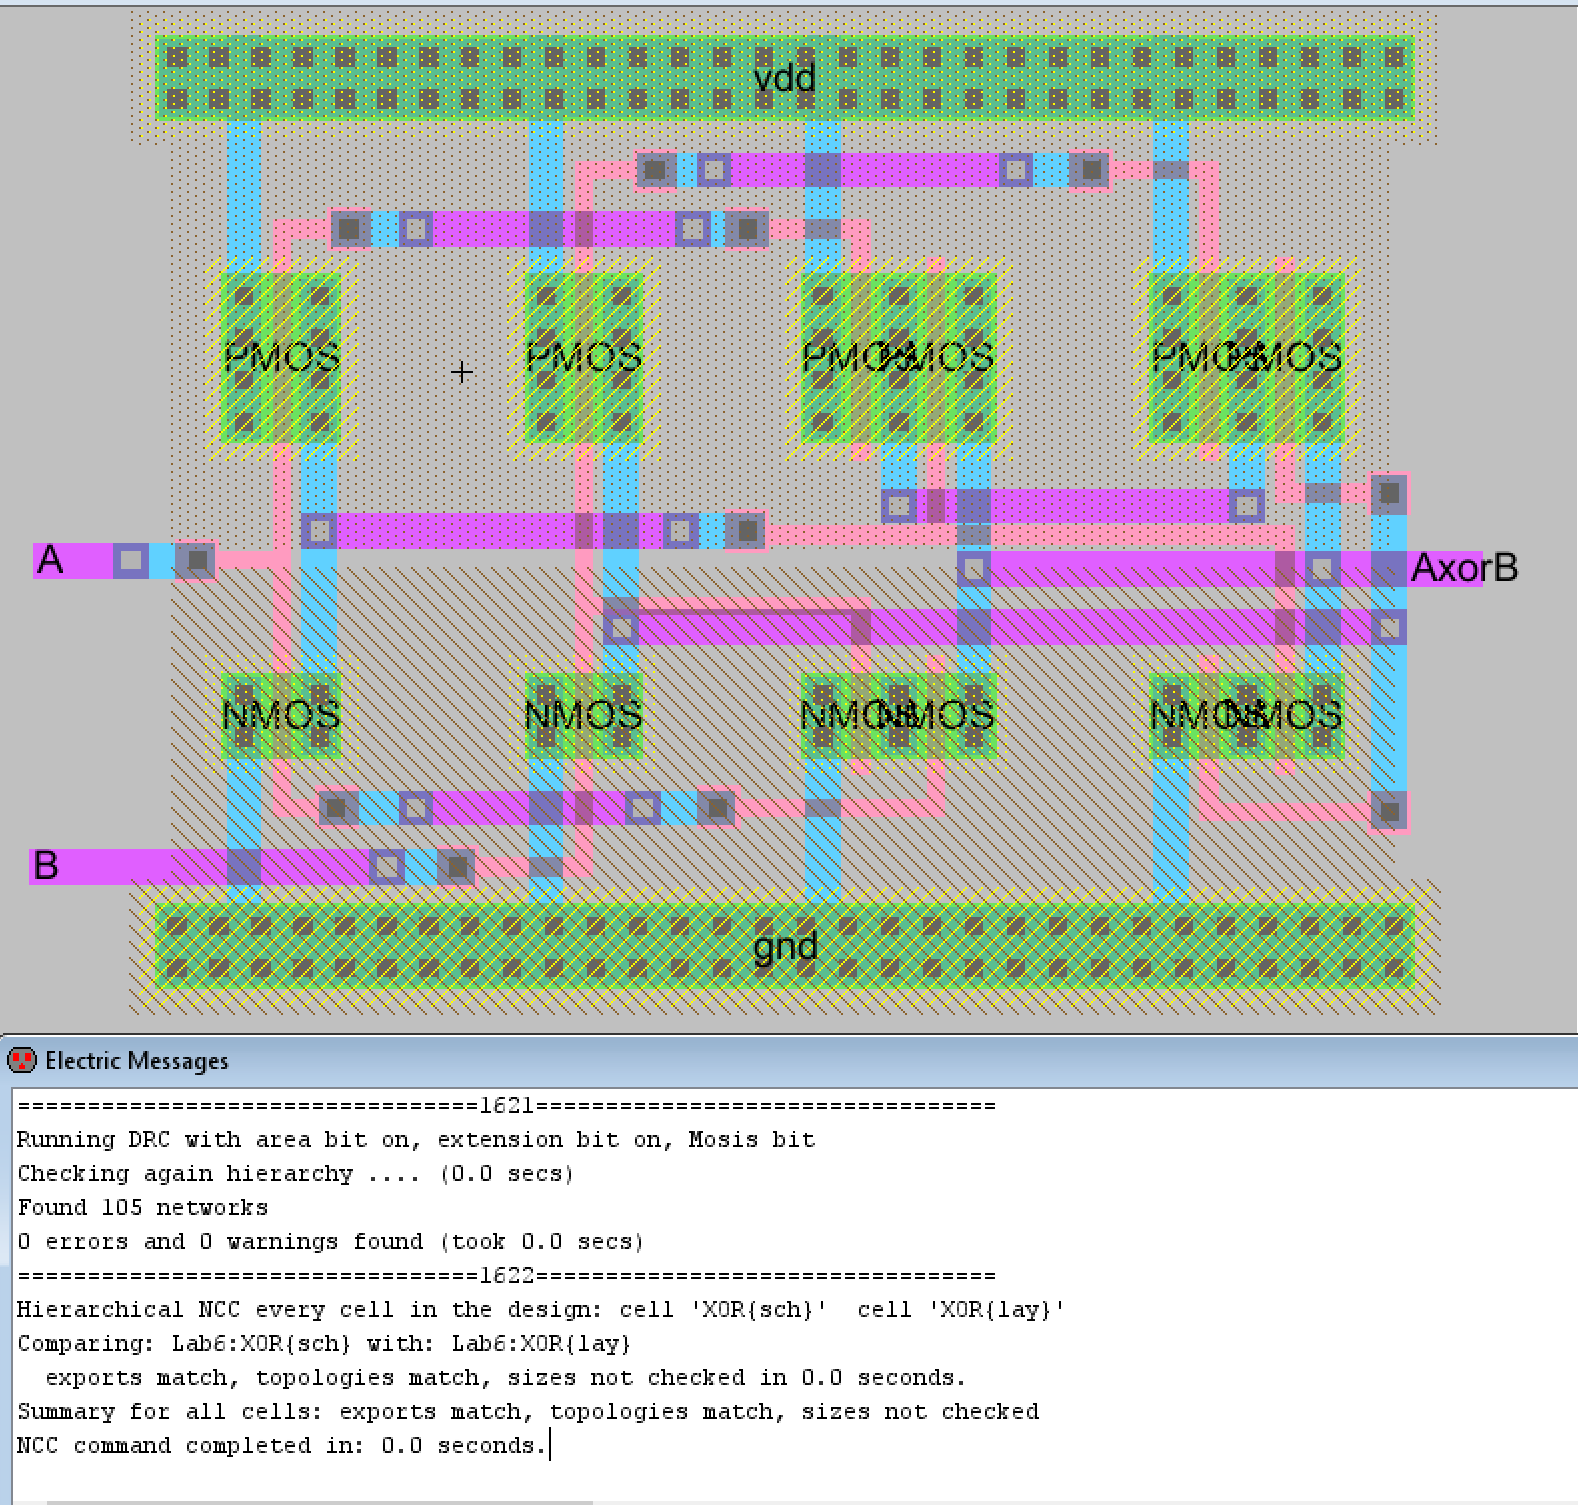Image resolution: width=1578 pixels, height=1505 pixels.
Task: Select the AxorB output export label
Action: pyautogui.click(x=1463, y=568)
